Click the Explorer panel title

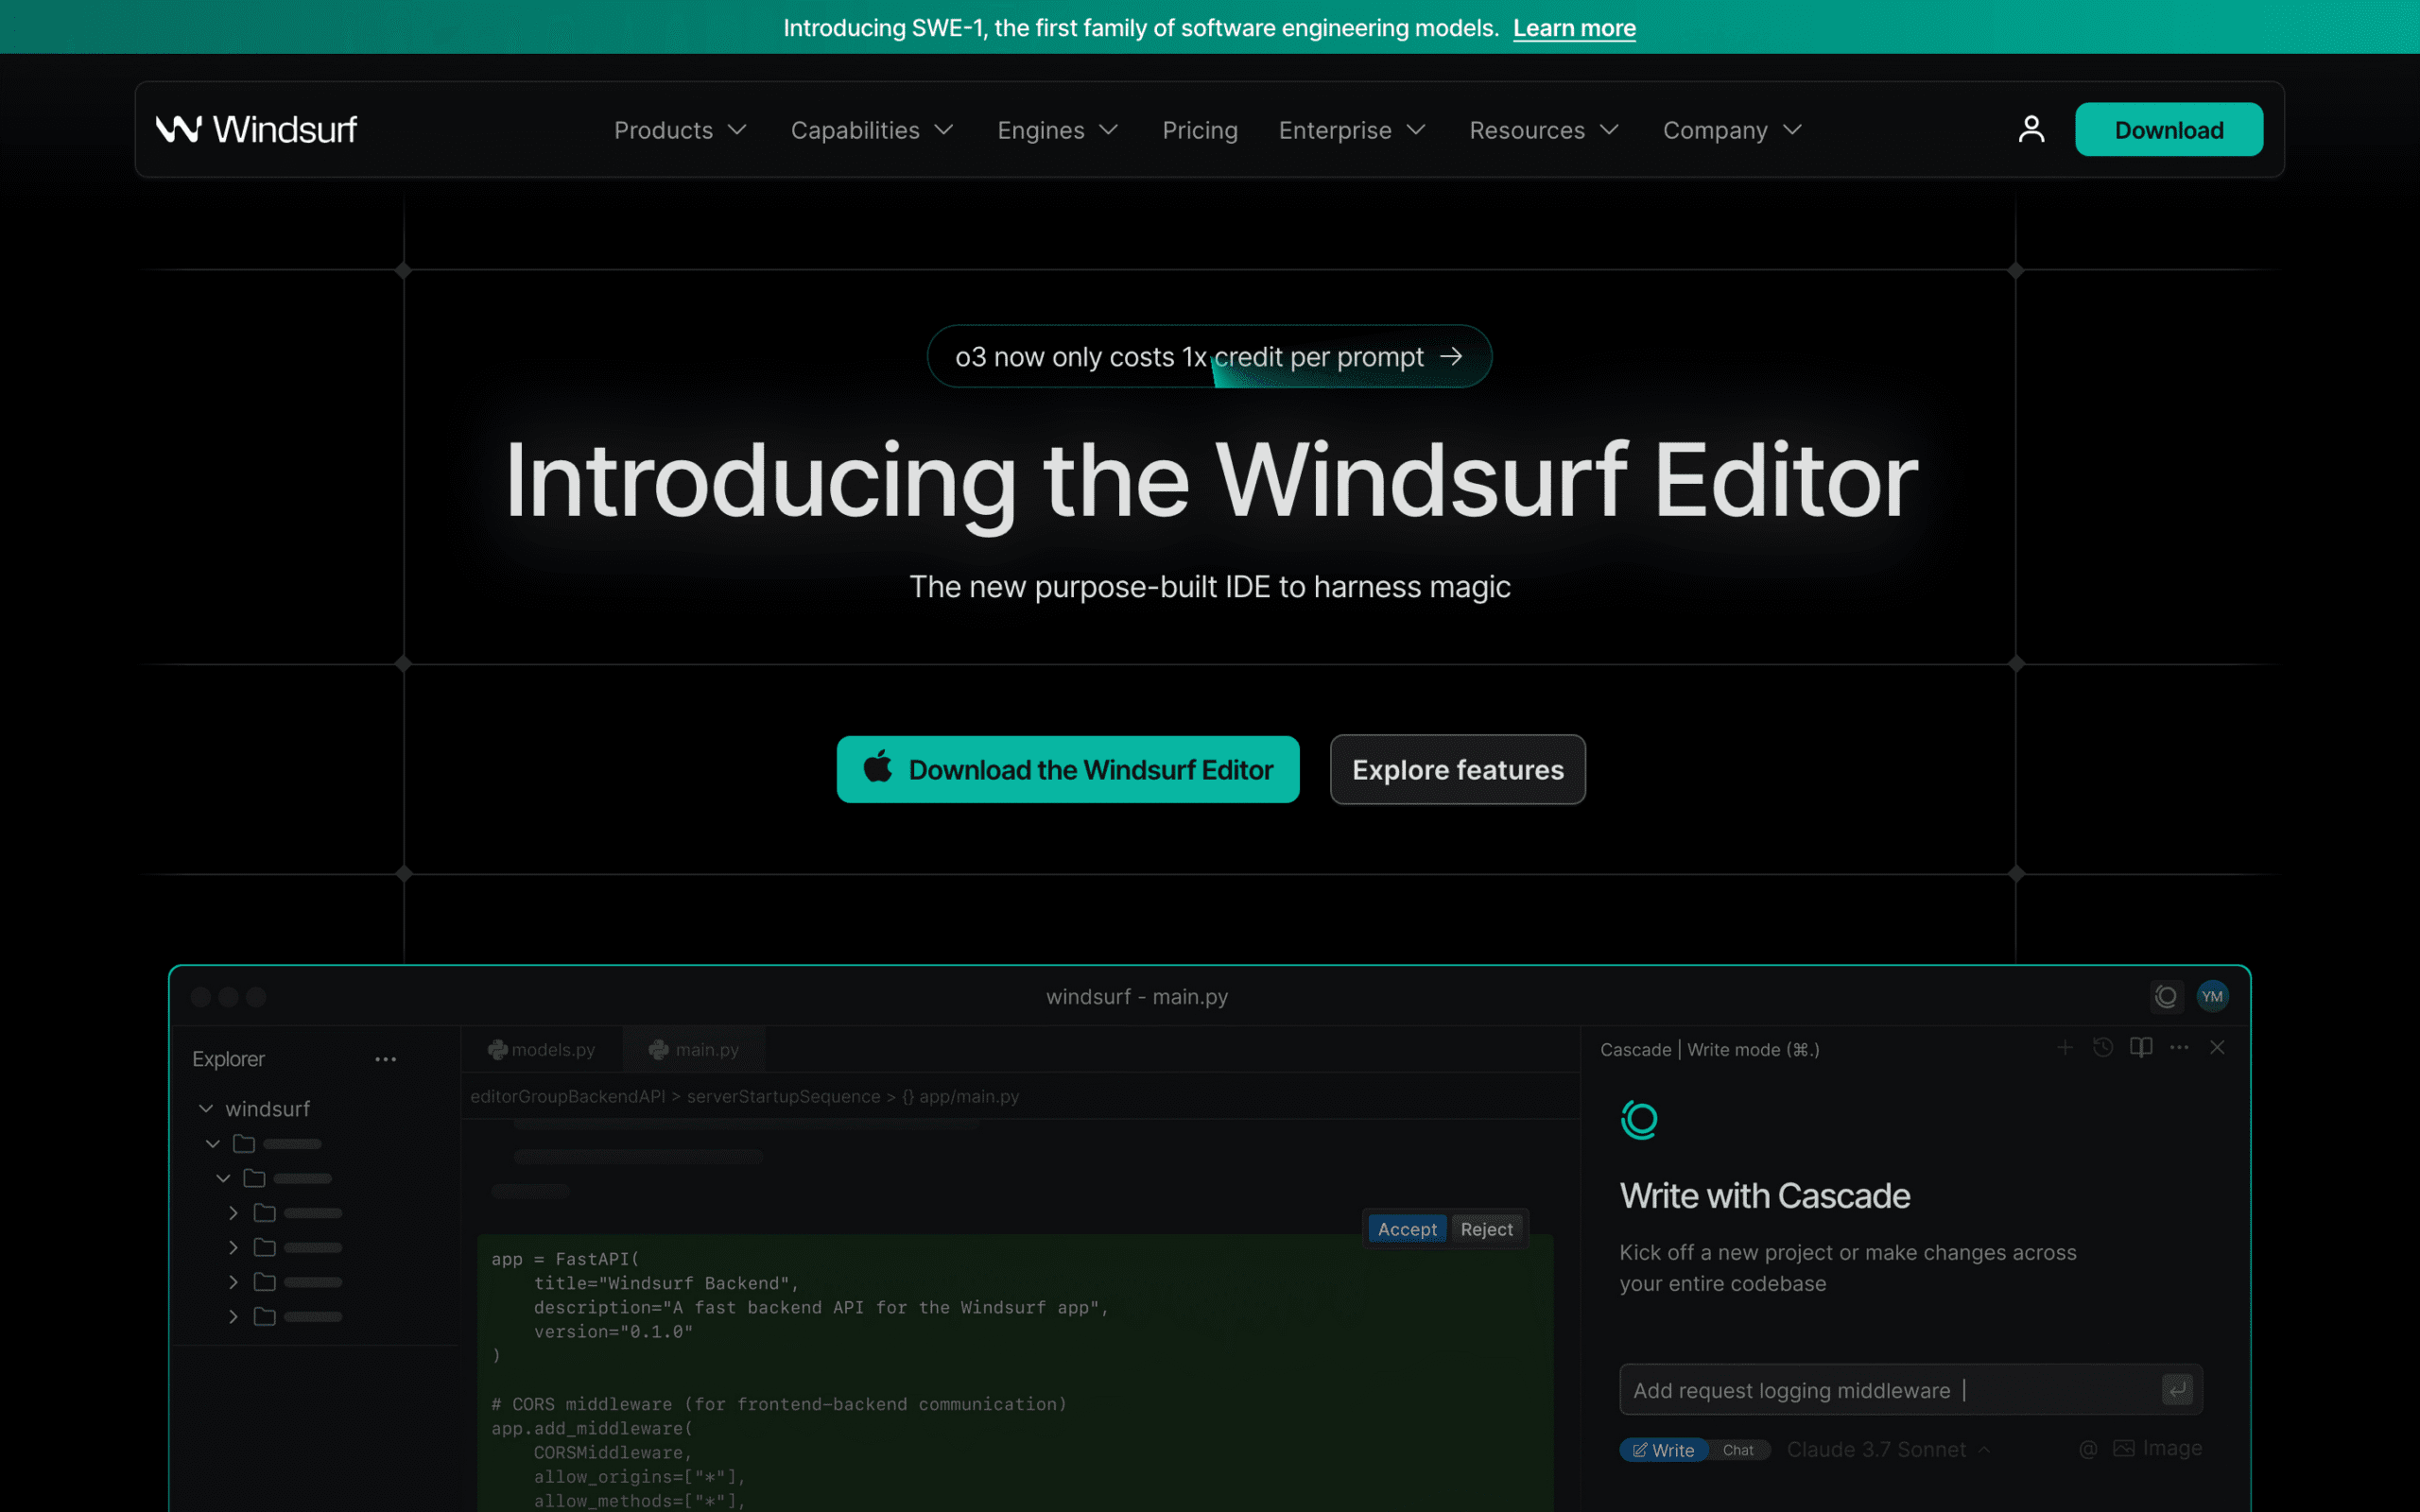point(228,1058)
